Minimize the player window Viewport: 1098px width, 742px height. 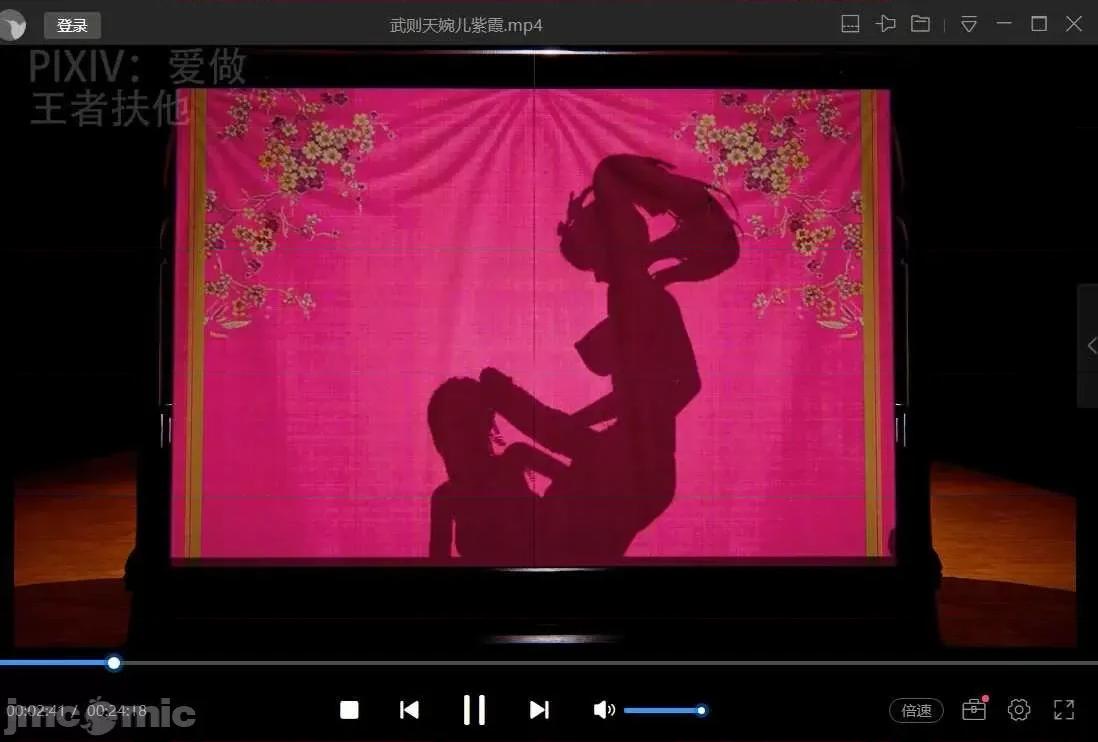click(x=1004, y=24)
